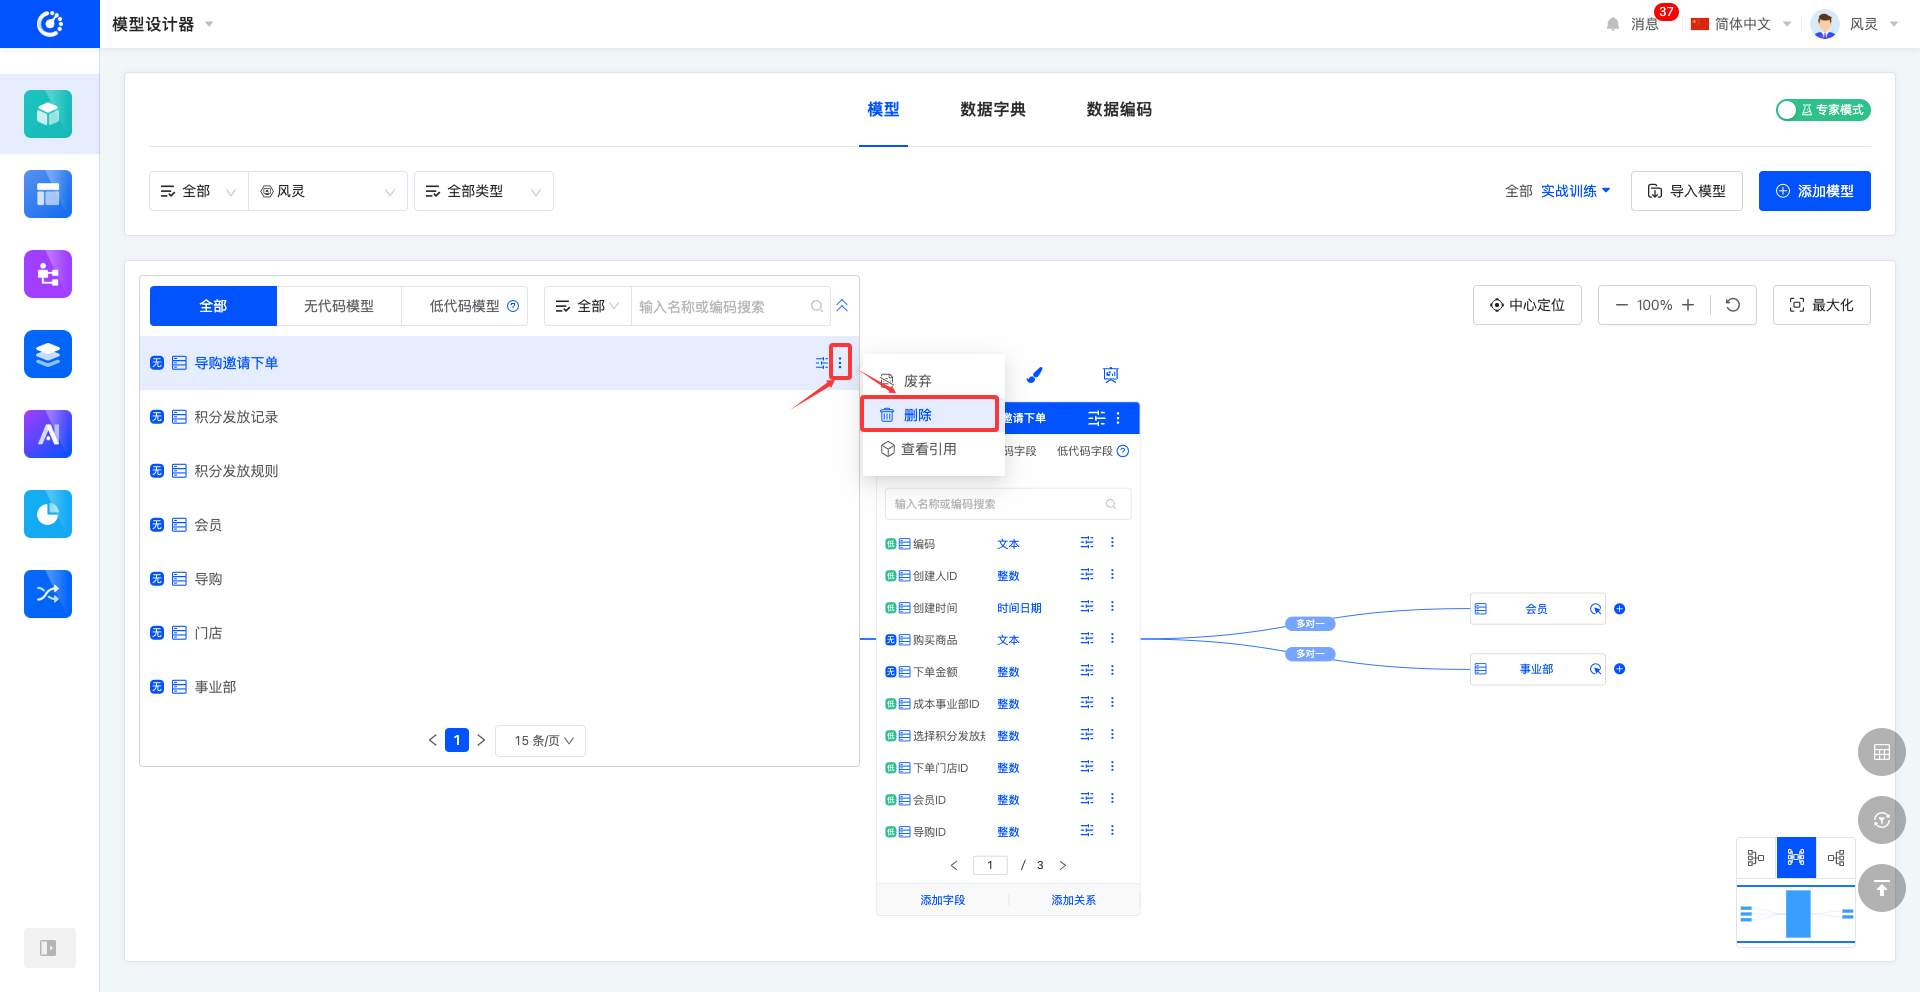Image resolution: width=1920 pixels, height=992 pixels.
Task: Click the 添加模型 button
Action: (x=1814, y=191)
